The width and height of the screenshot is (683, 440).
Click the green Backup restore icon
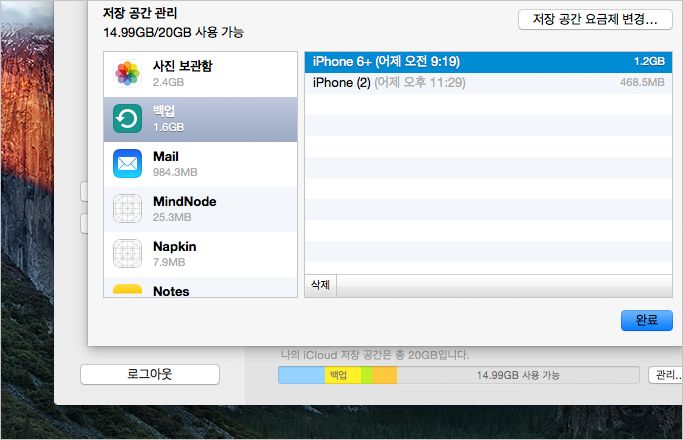pyautogui.click(x=127, y=118)
